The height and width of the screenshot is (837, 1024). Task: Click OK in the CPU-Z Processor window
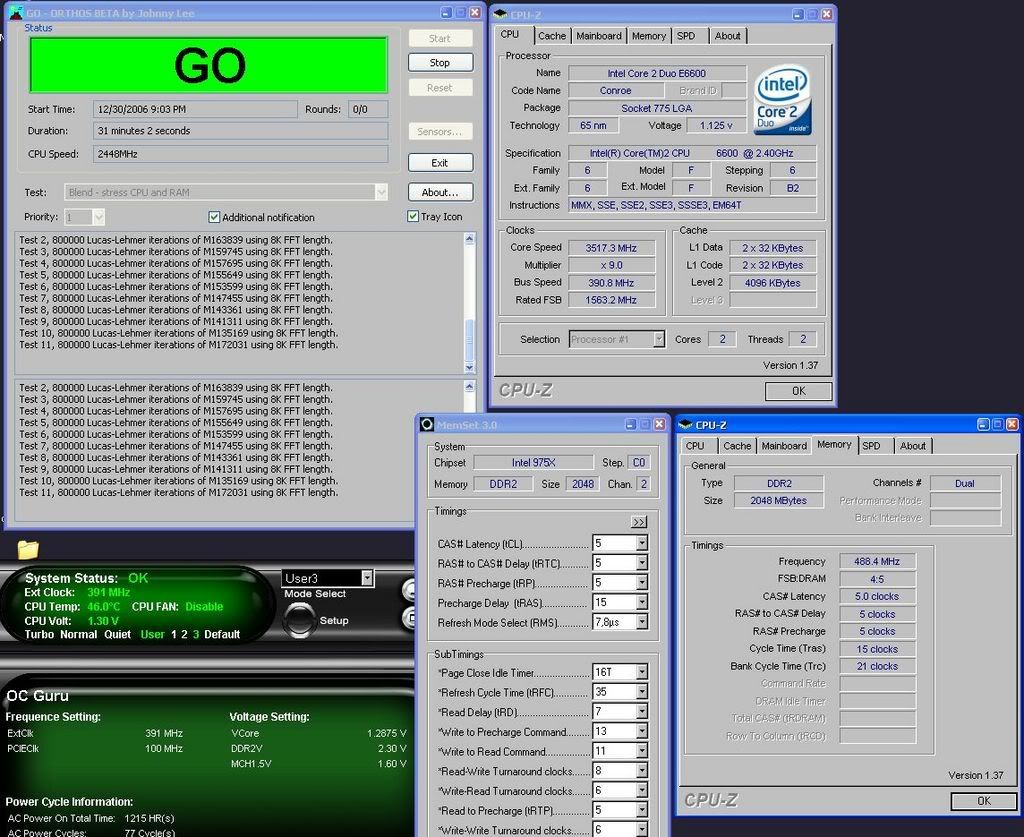[798, 390]
